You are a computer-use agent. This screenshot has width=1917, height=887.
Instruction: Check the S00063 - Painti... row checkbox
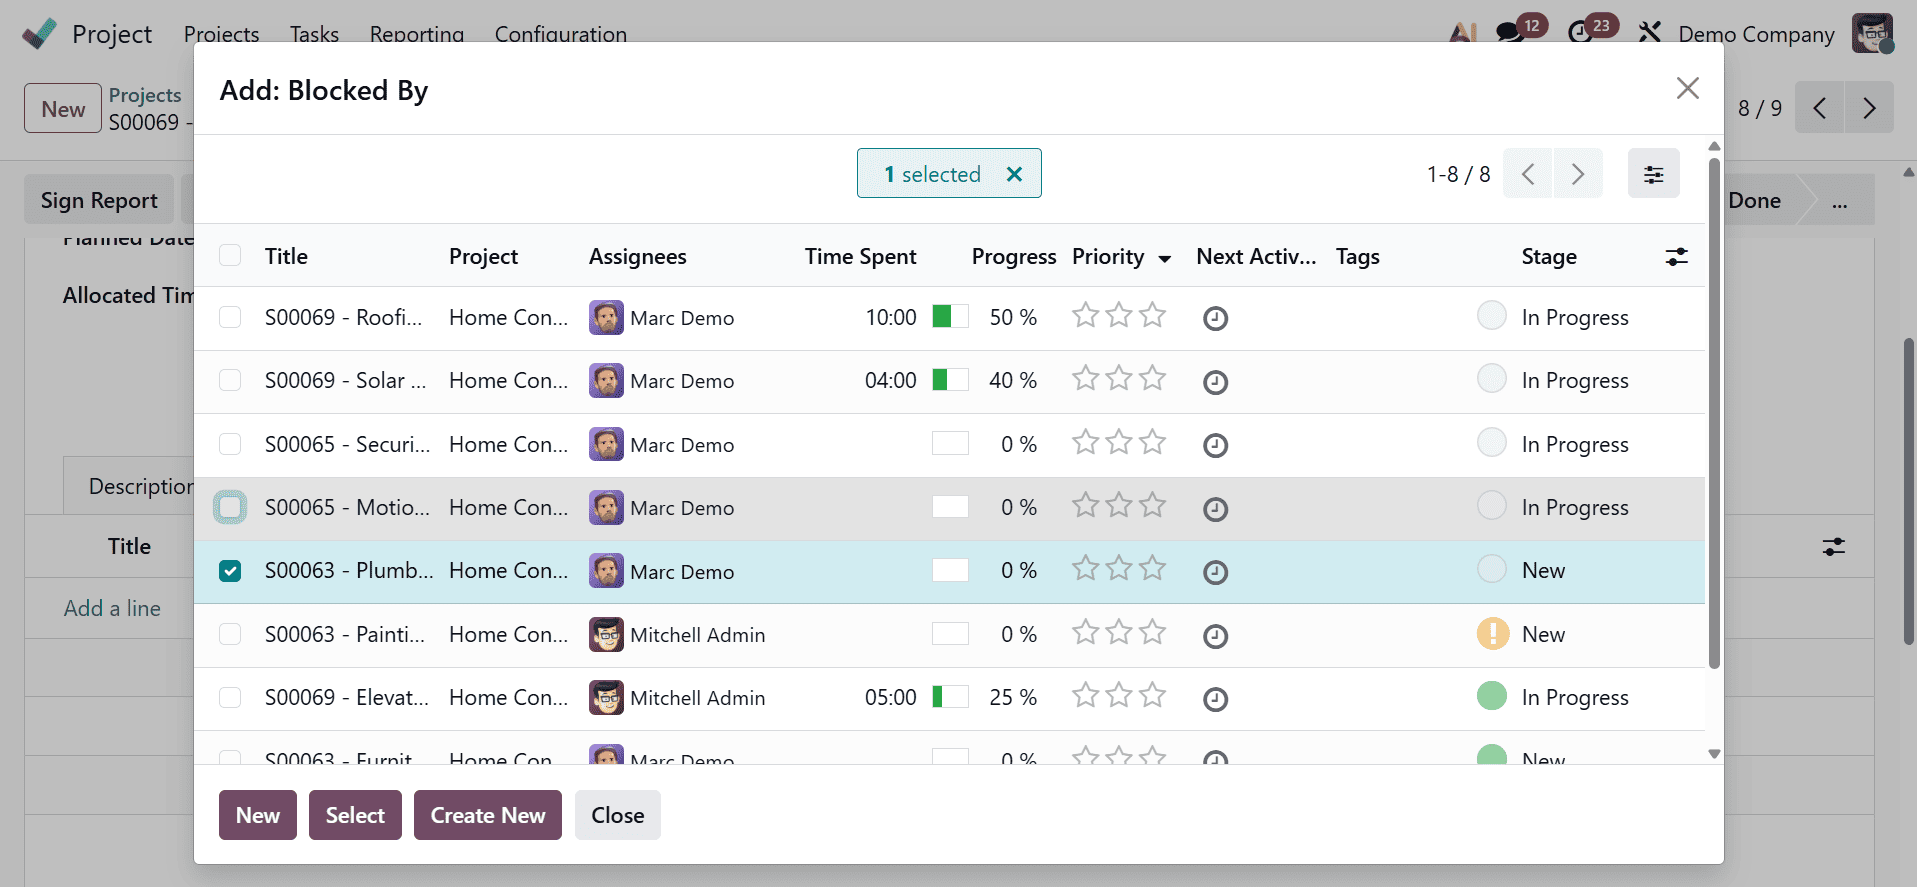click(230, 634)
